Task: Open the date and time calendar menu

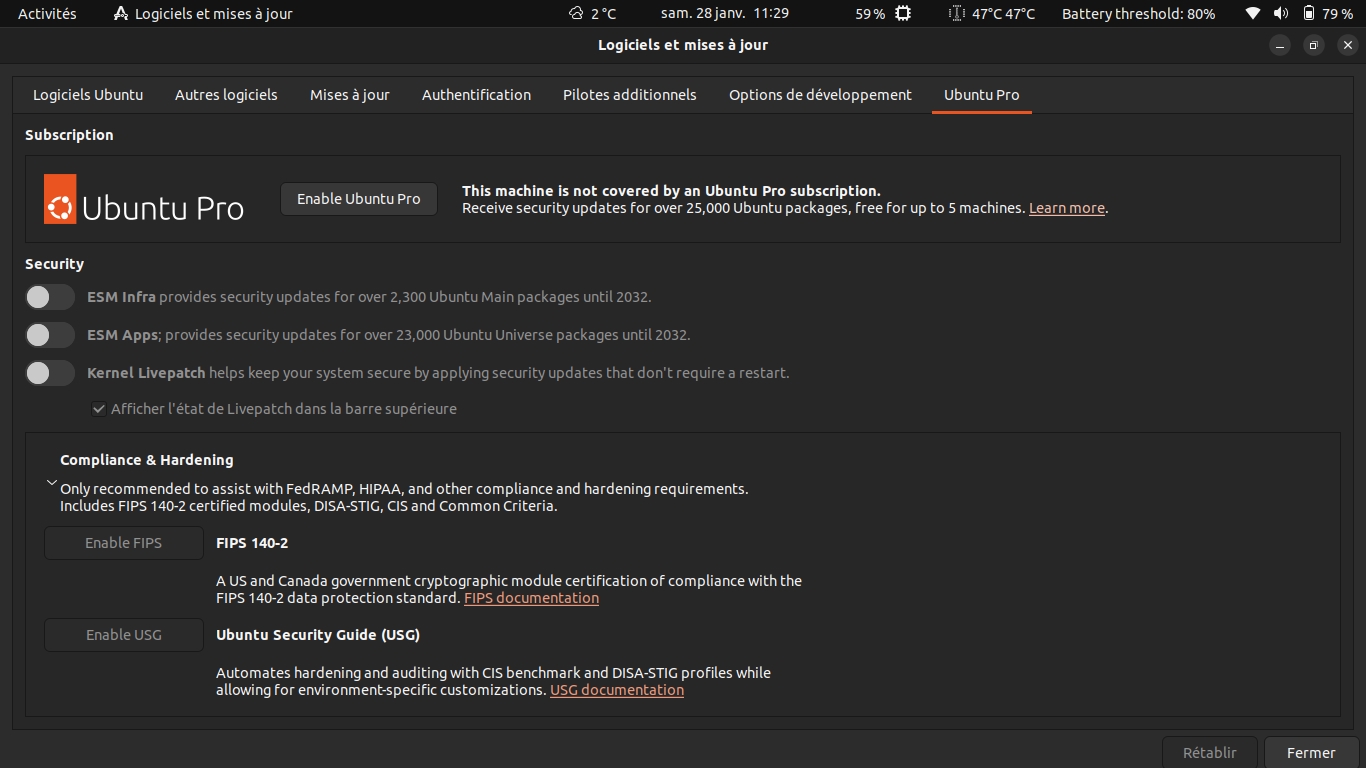Action: coord(724,14)
